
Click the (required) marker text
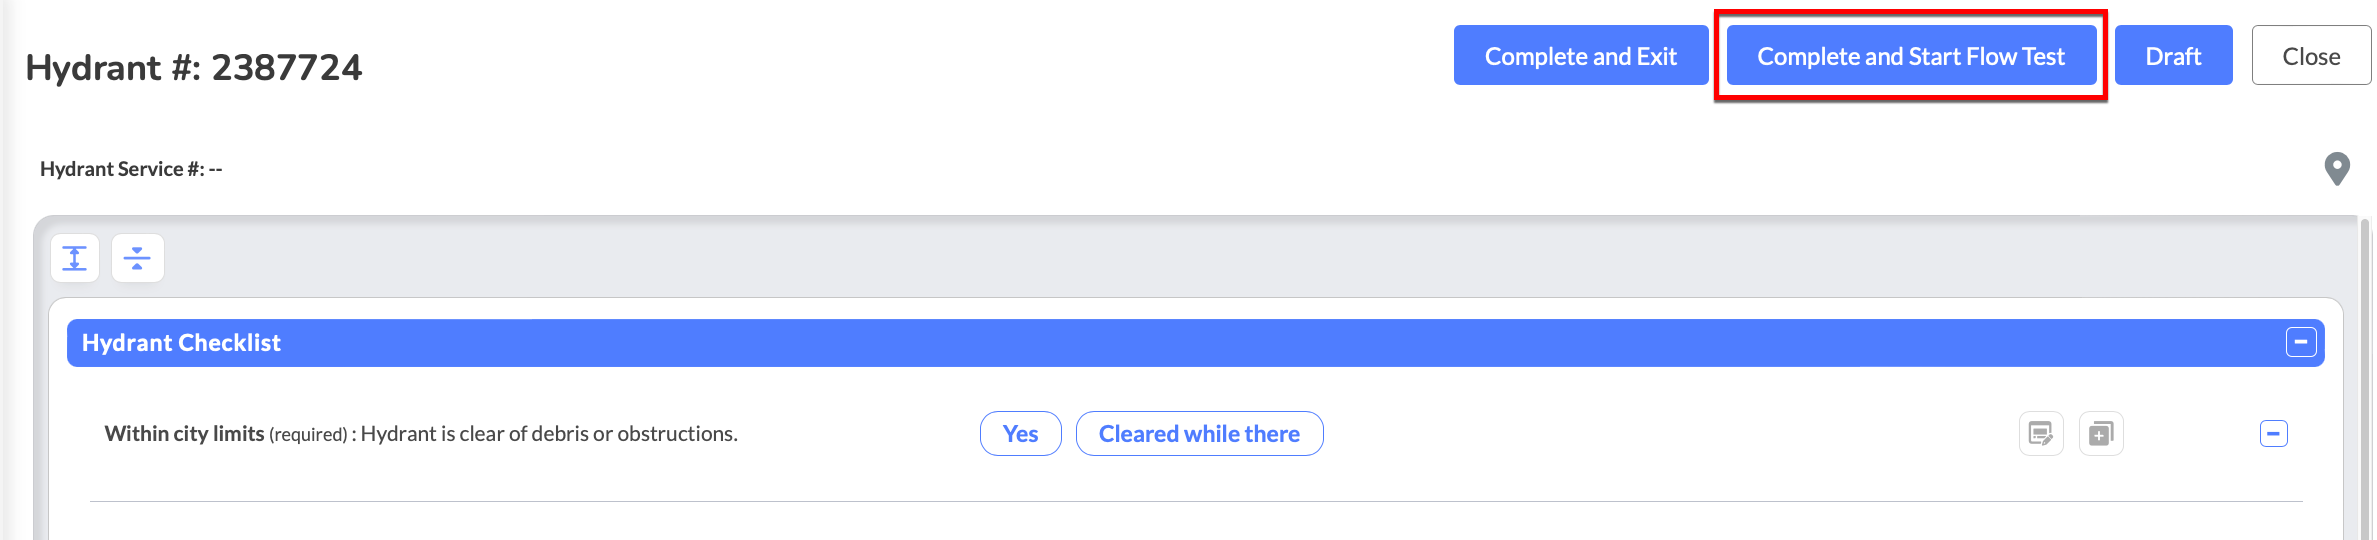tap(308, 435)
